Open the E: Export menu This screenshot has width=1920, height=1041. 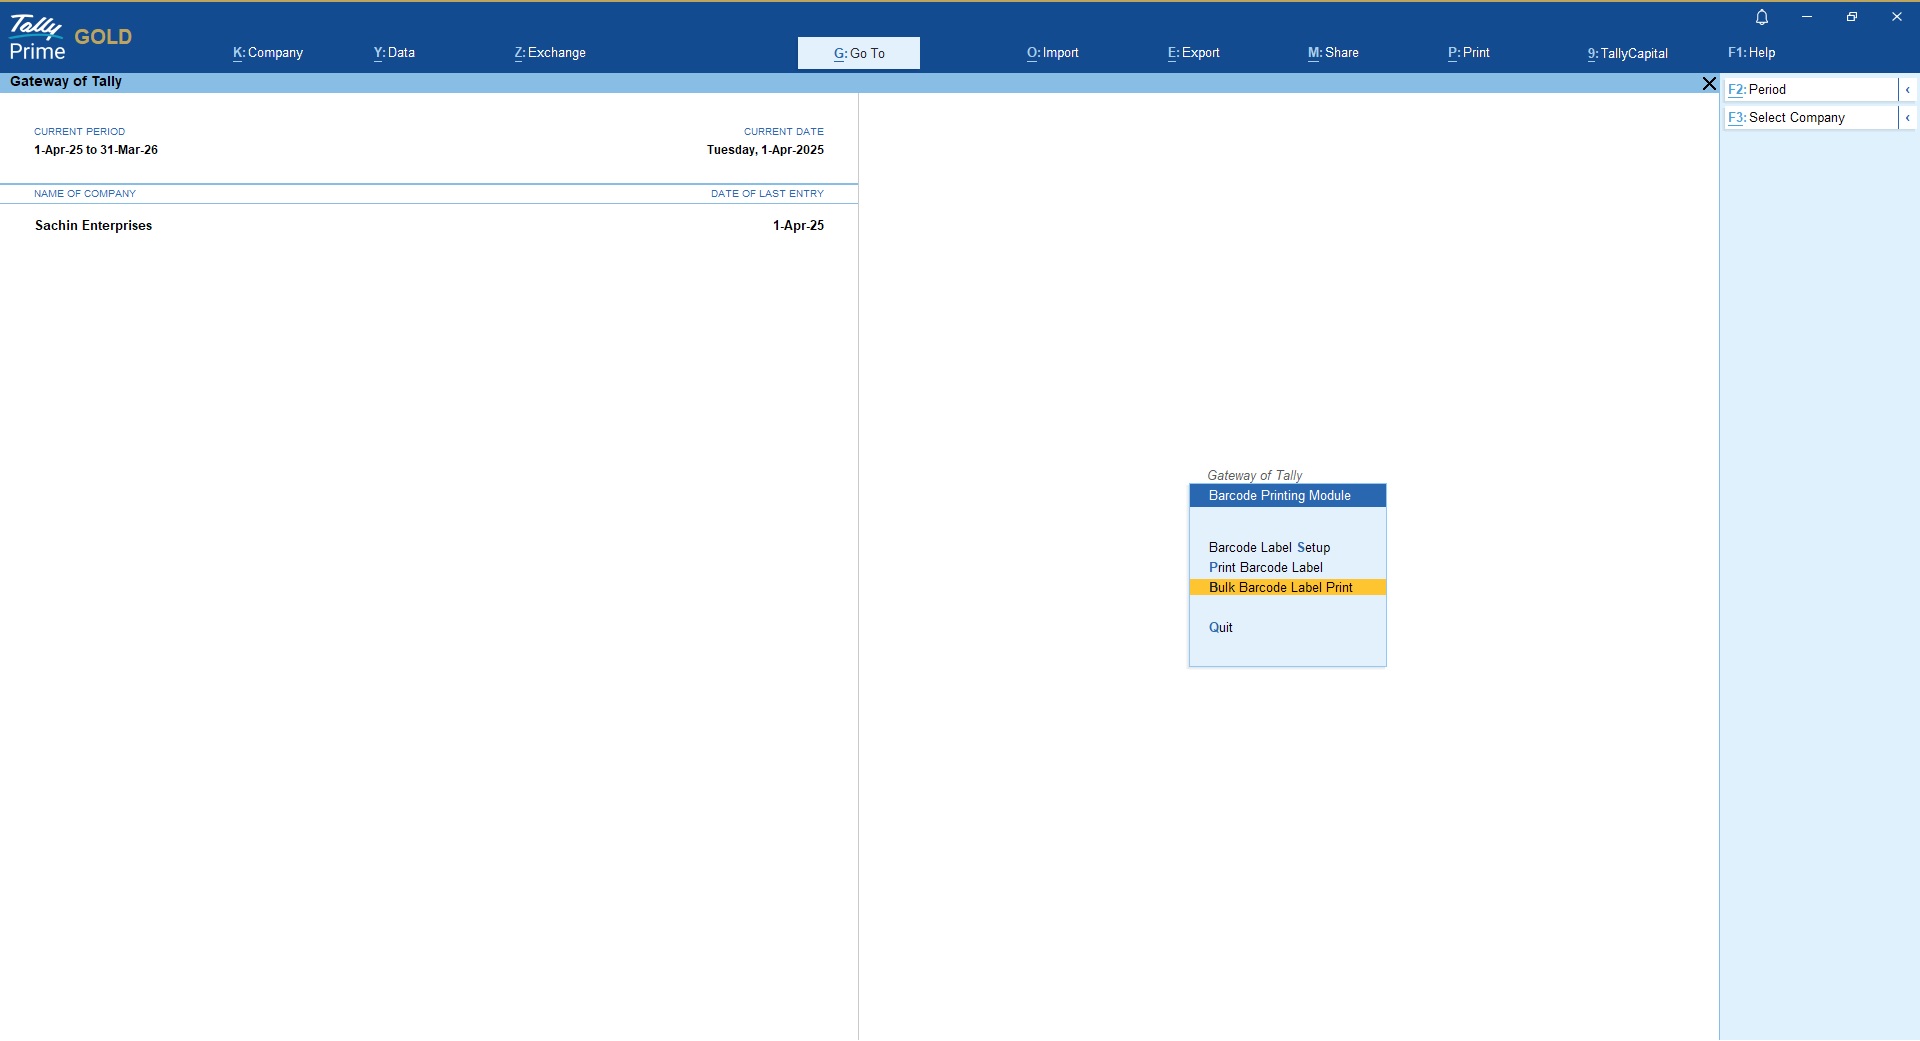(1194, 53)
